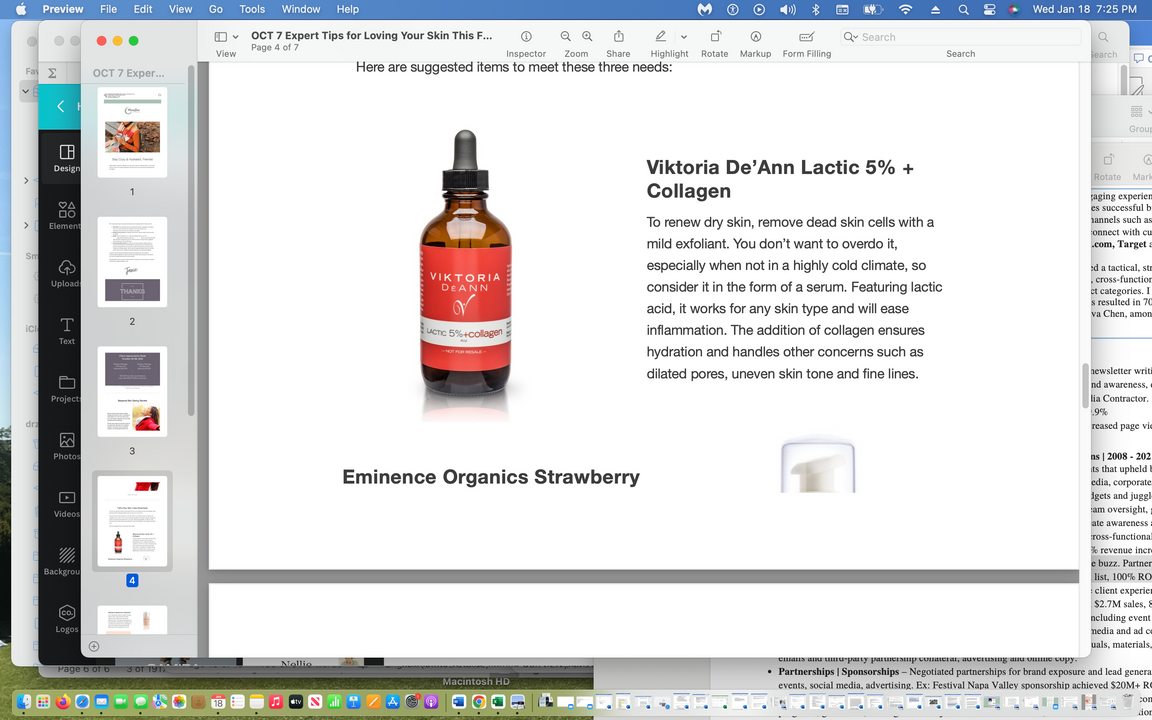Open Control Center in menu bar
Viewport: 1152px width, 720px height.
point(989,9)
